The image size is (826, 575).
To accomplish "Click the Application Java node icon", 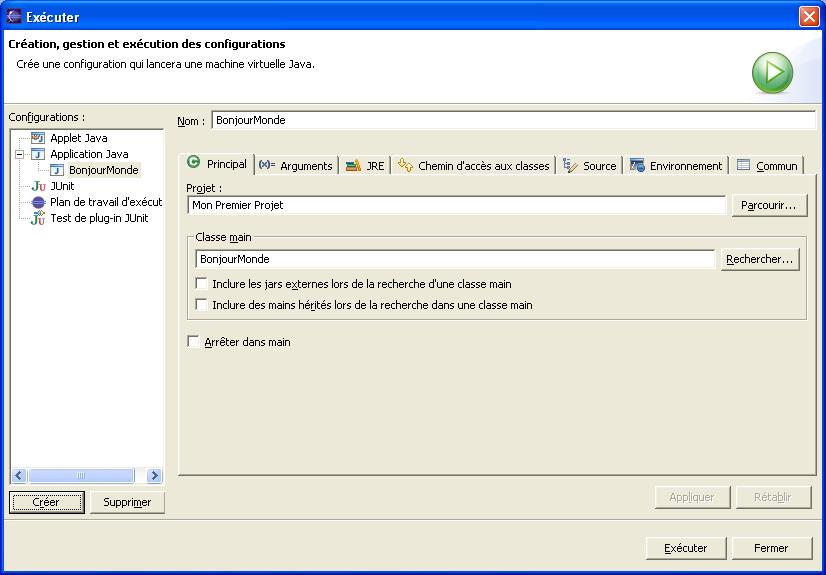I will tap(38, 154).
